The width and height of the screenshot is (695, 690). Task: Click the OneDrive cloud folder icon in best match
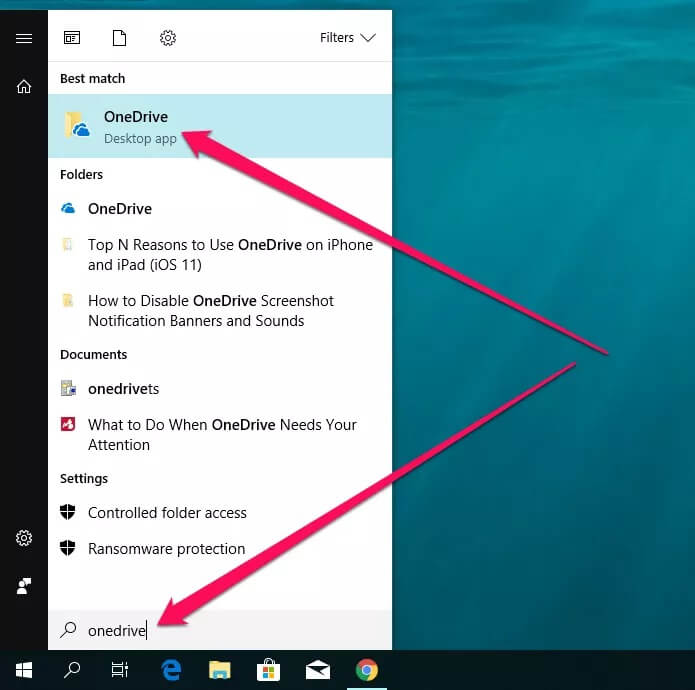coord(77,125)
